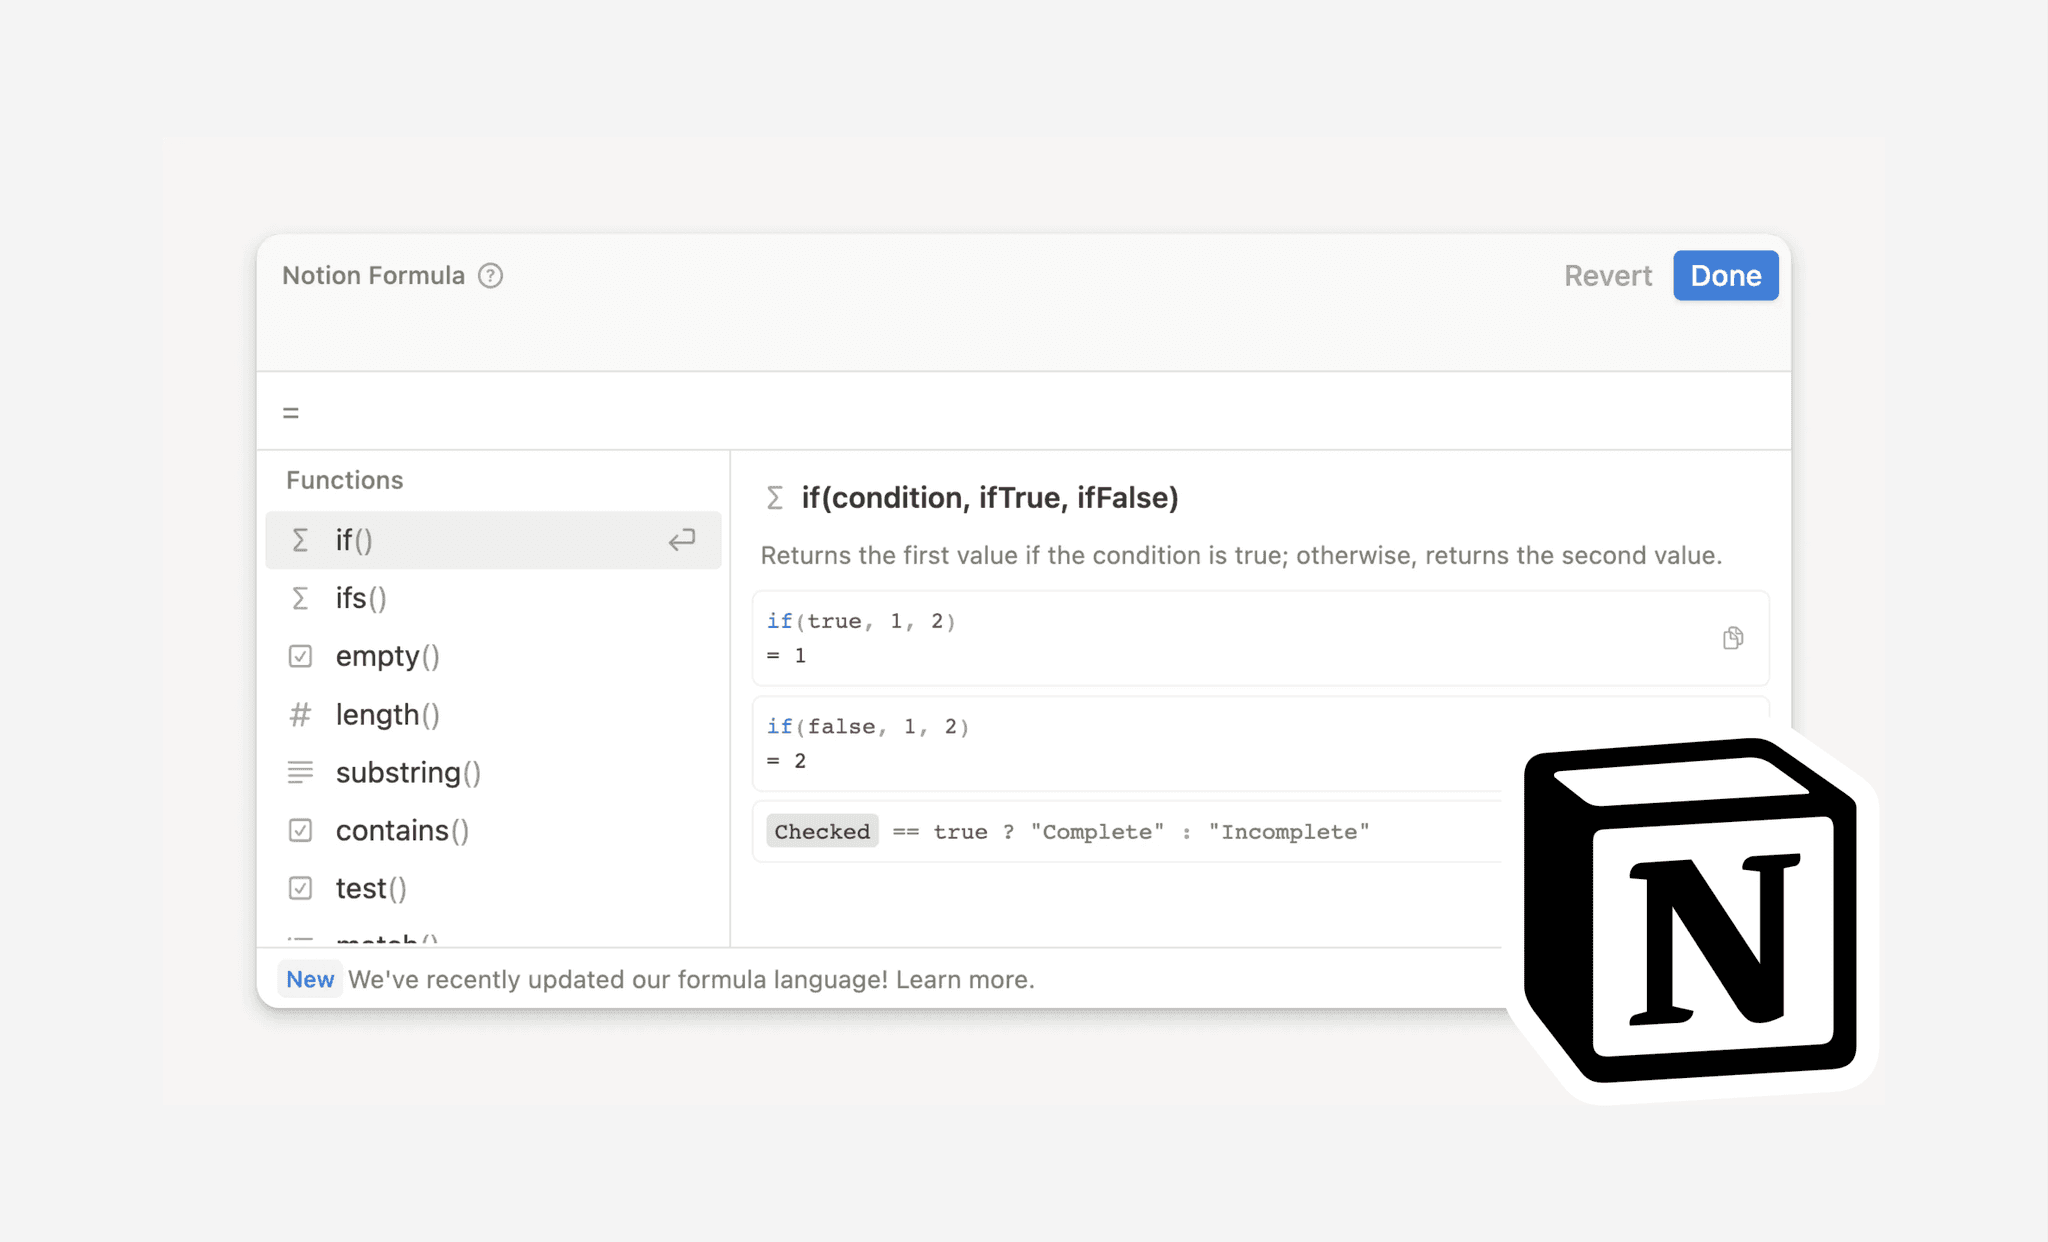
Task: Select the empty() function from sidebar
Action: point(388,655)
